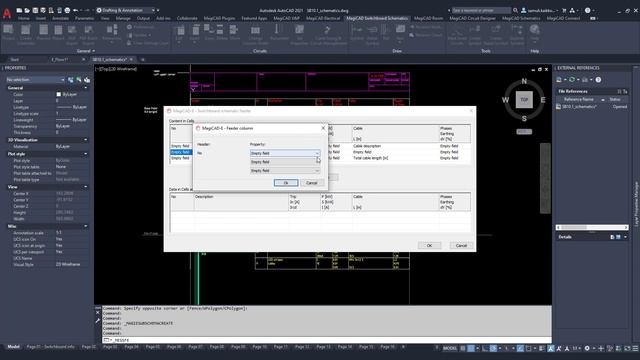Open the Annotate ribbon tab

60,18
